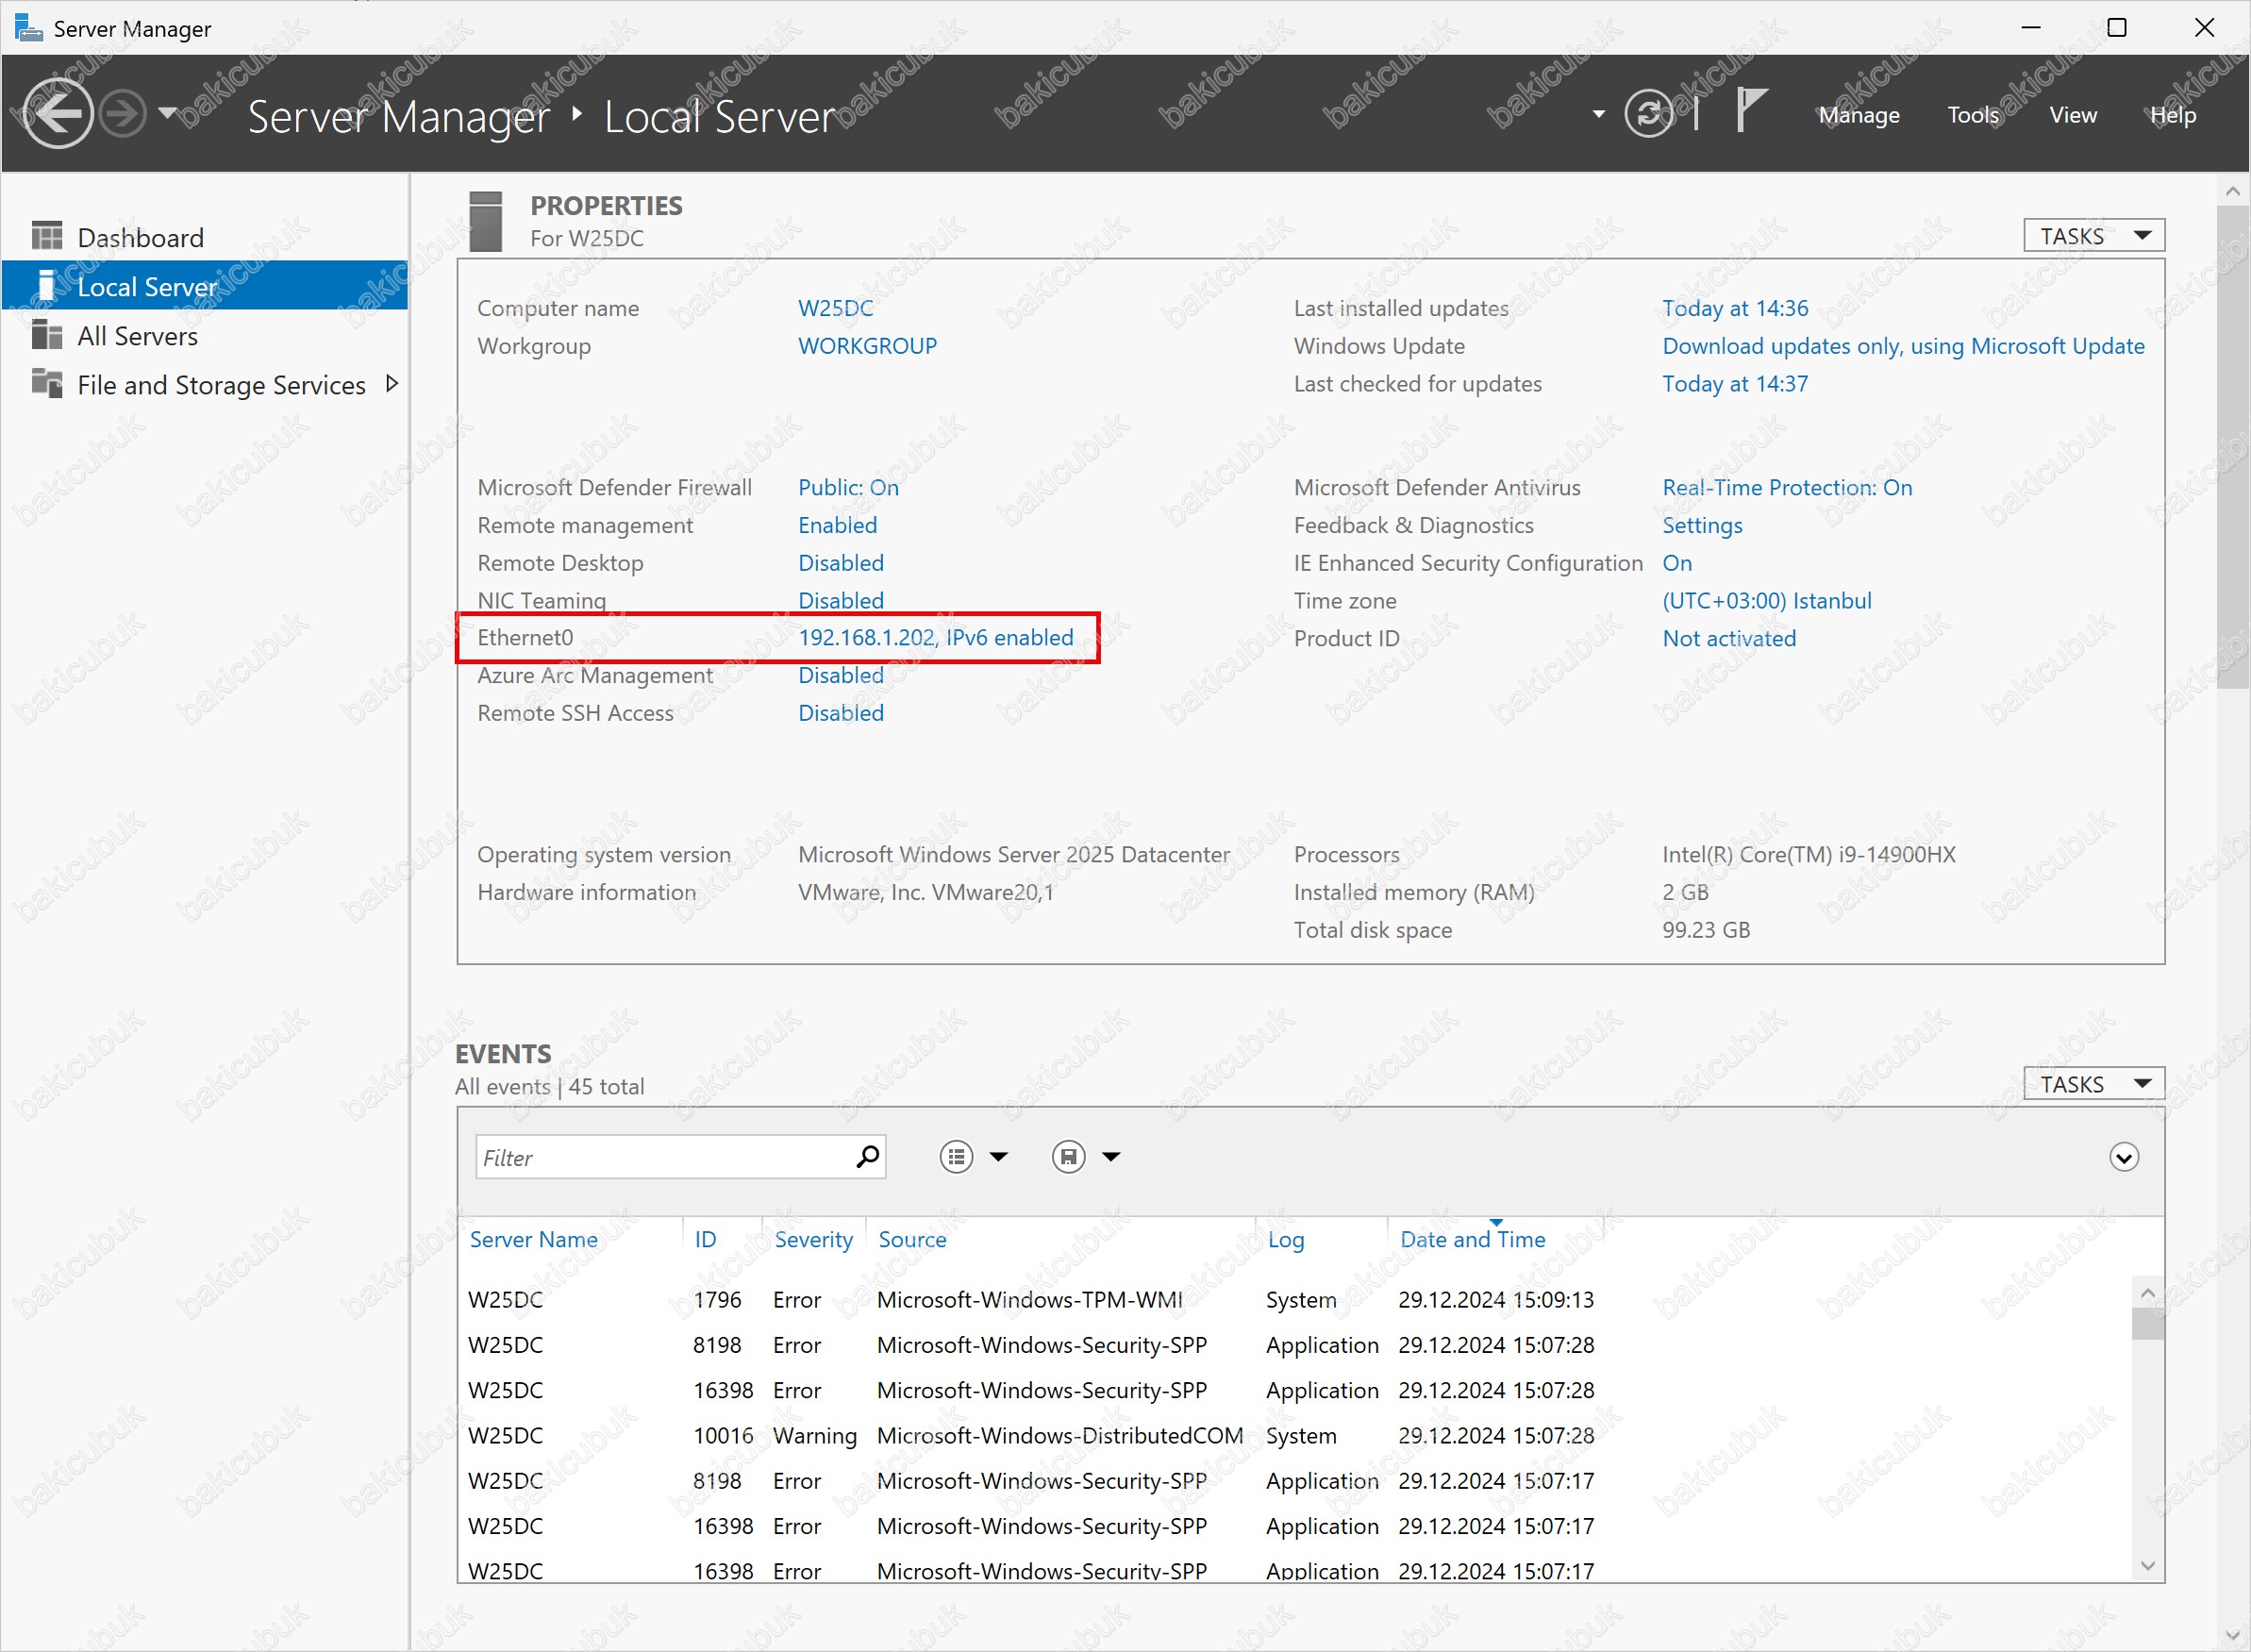Click computer name W25DC link

[835, 308]
